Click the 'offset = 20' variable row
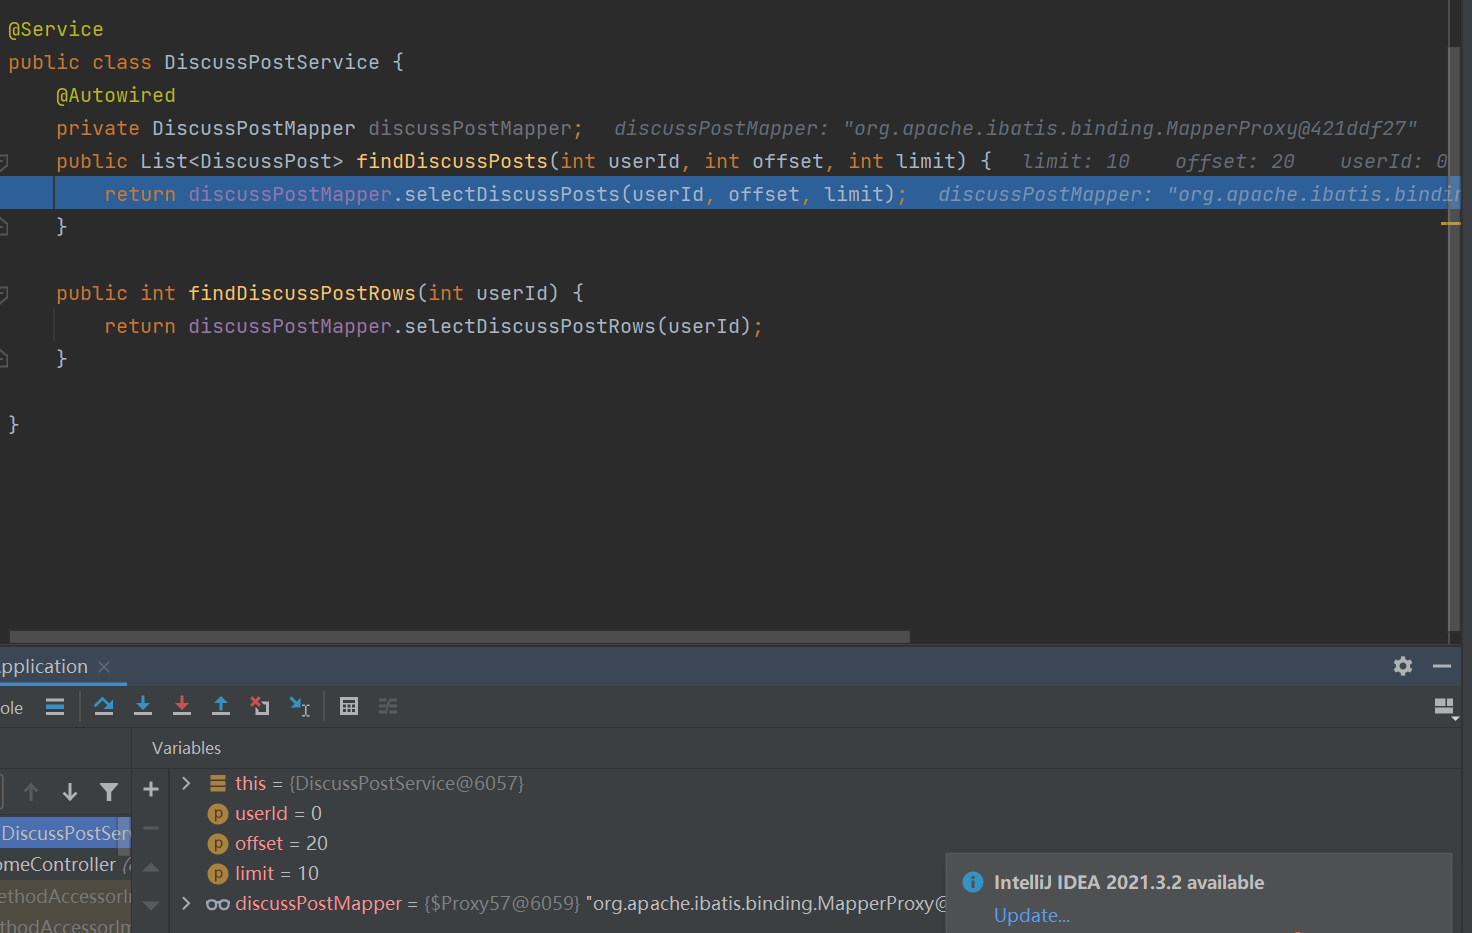Viewport: 1472px width, 933px height. pyautogui.click(x=816, y=844)
